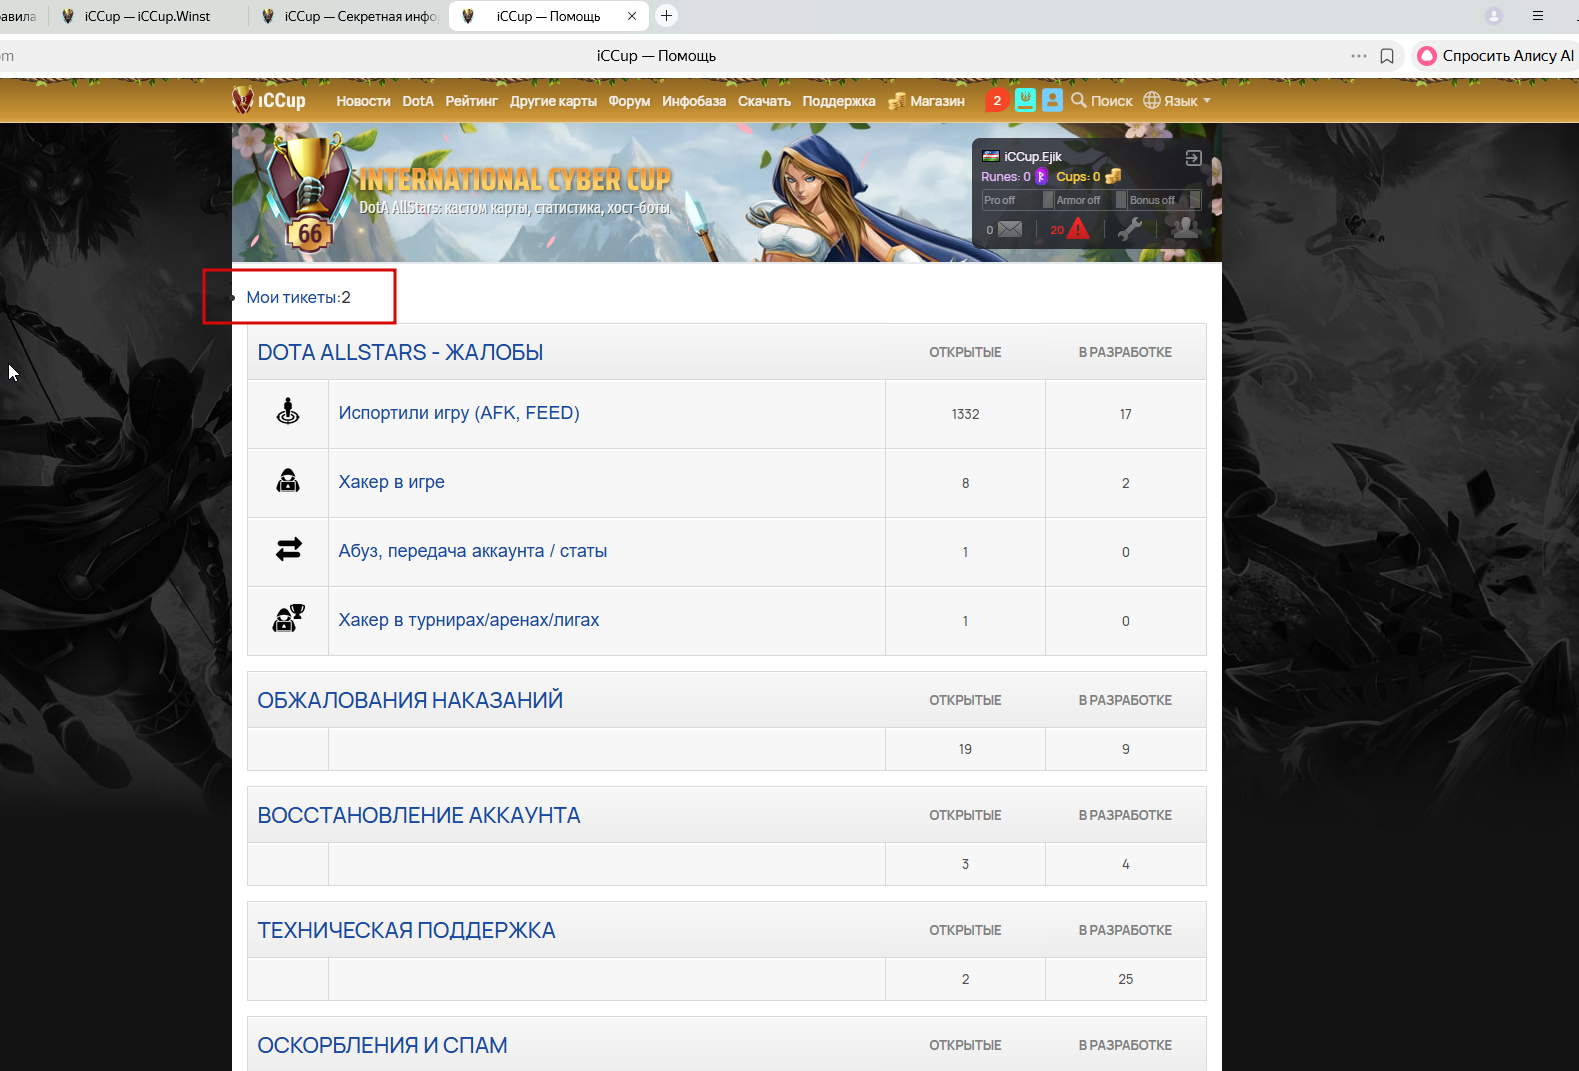Click the iCCup logo in the navbar
1579x1071 pixels.
(269, 100)
